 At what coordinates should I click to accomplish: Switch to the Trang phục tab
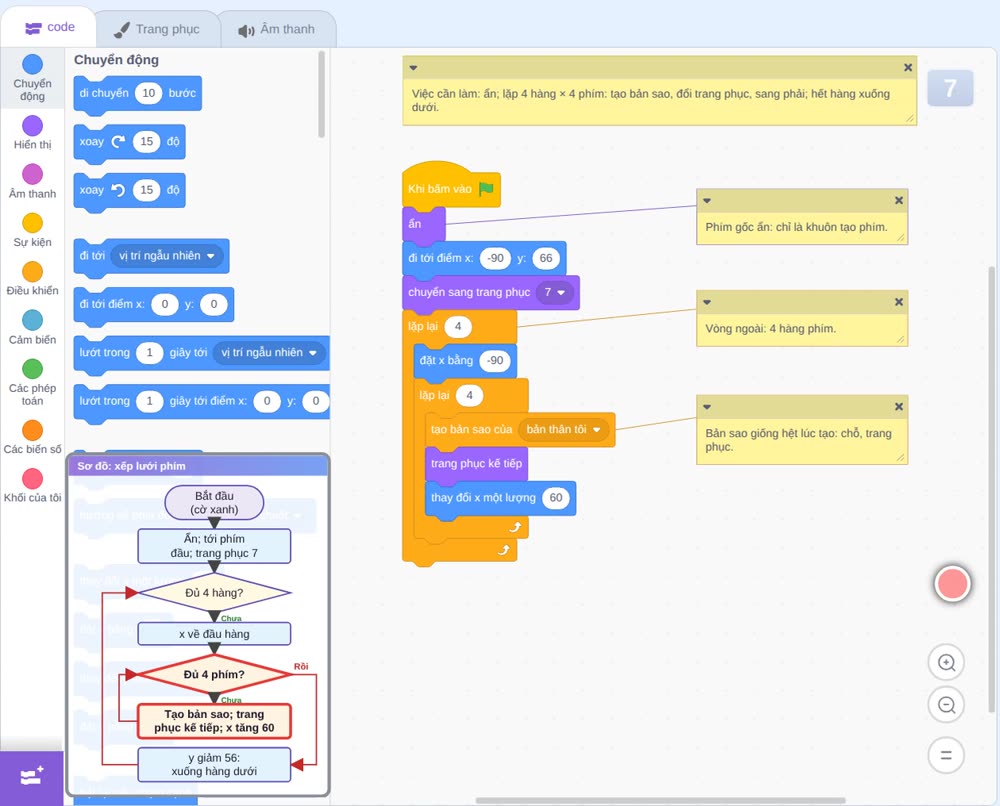157,29
